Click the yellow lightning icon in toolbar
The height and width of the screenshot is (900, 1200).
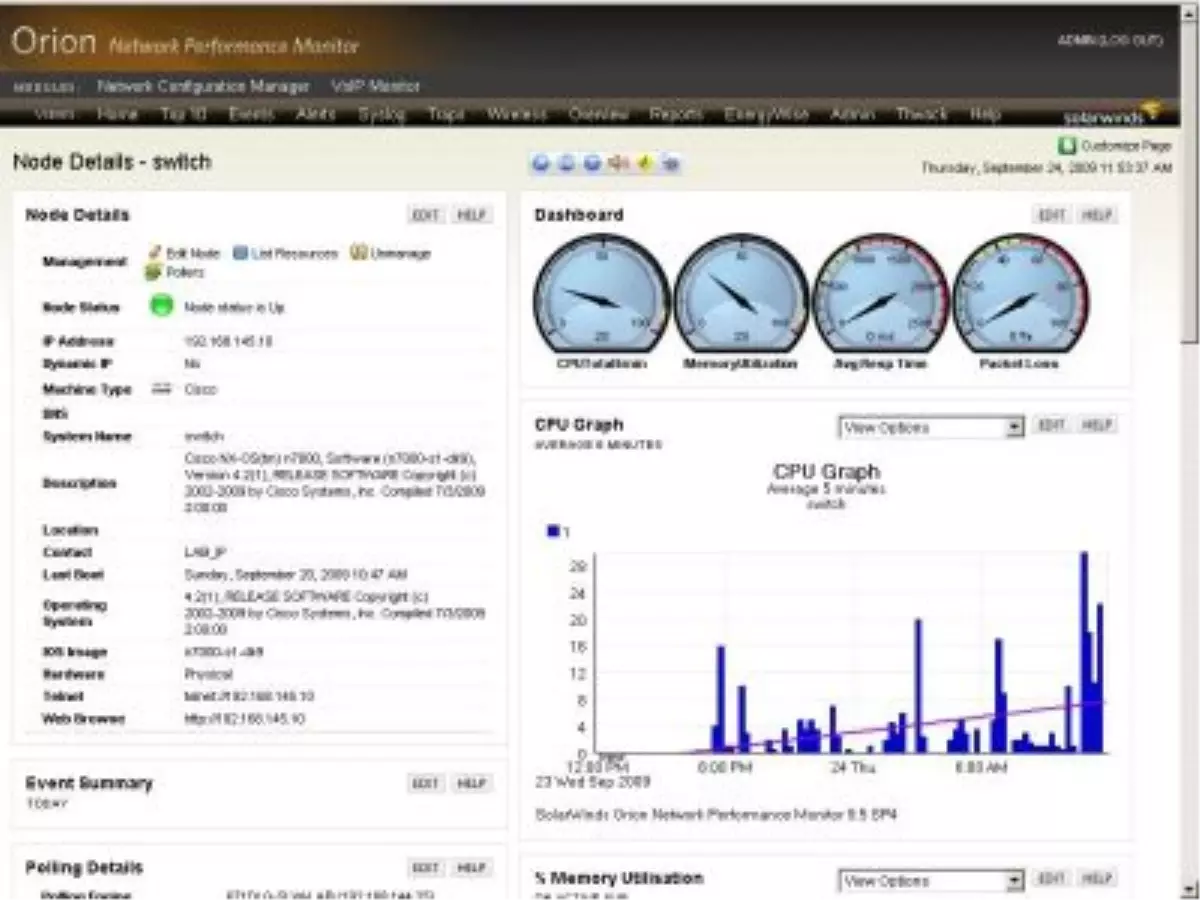pos(645,163)
